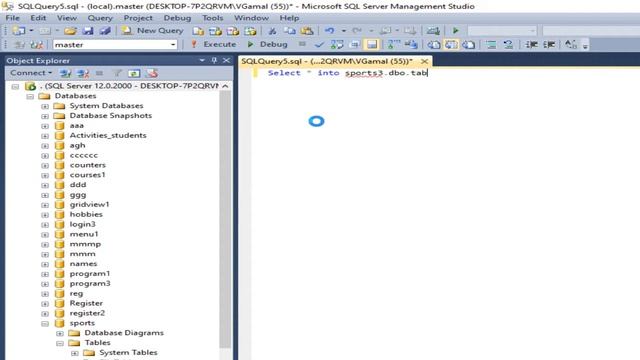The width and height of the screenshot is (640, 360).
Task: Toggle the highlighted IntelliSense Enabled icon
Action: coord(372,44)
